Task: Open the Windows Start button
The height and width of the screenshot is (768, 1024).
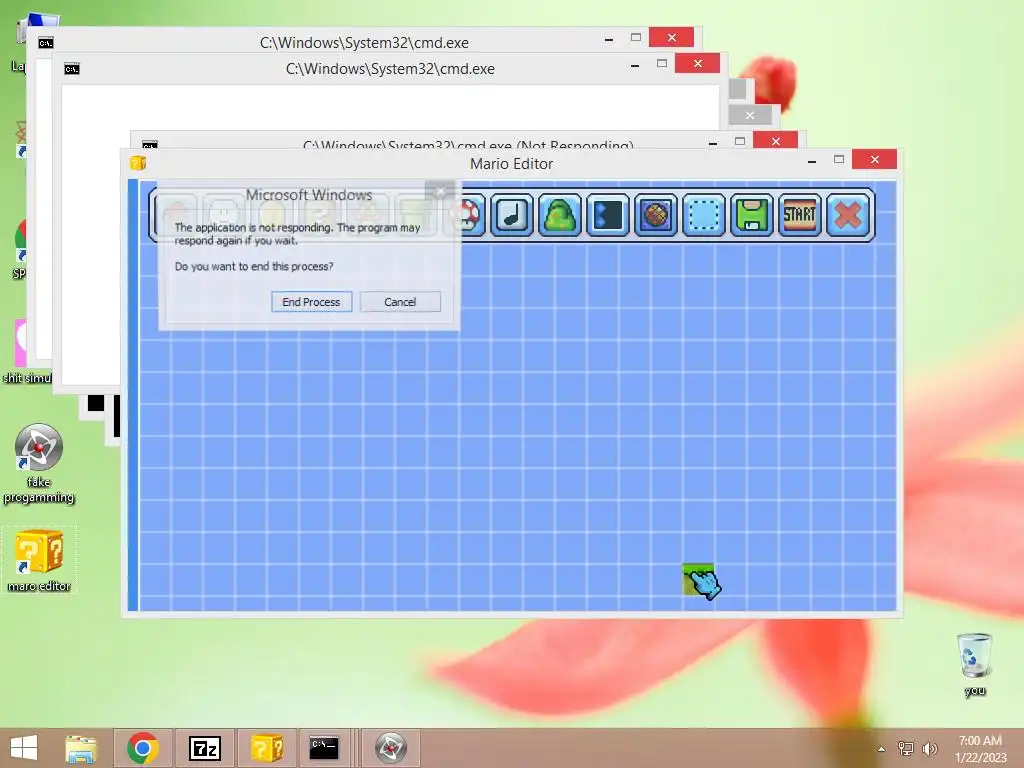Action: (x=24, y=748)
